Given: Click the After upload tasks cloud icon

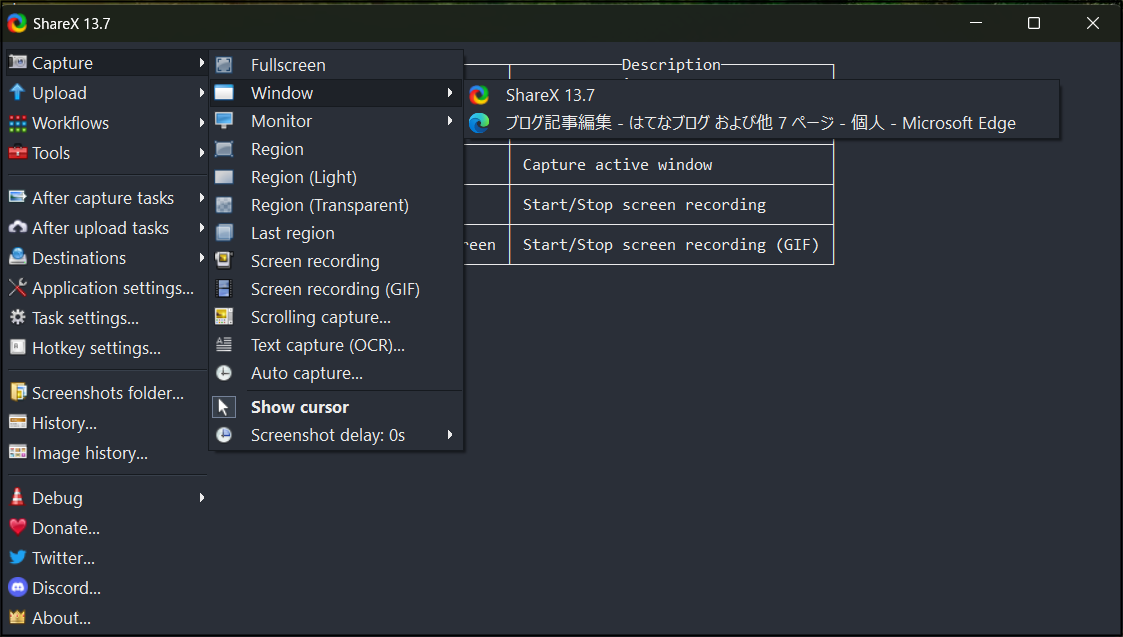Looking at the screenshot, I should point(18,227).
